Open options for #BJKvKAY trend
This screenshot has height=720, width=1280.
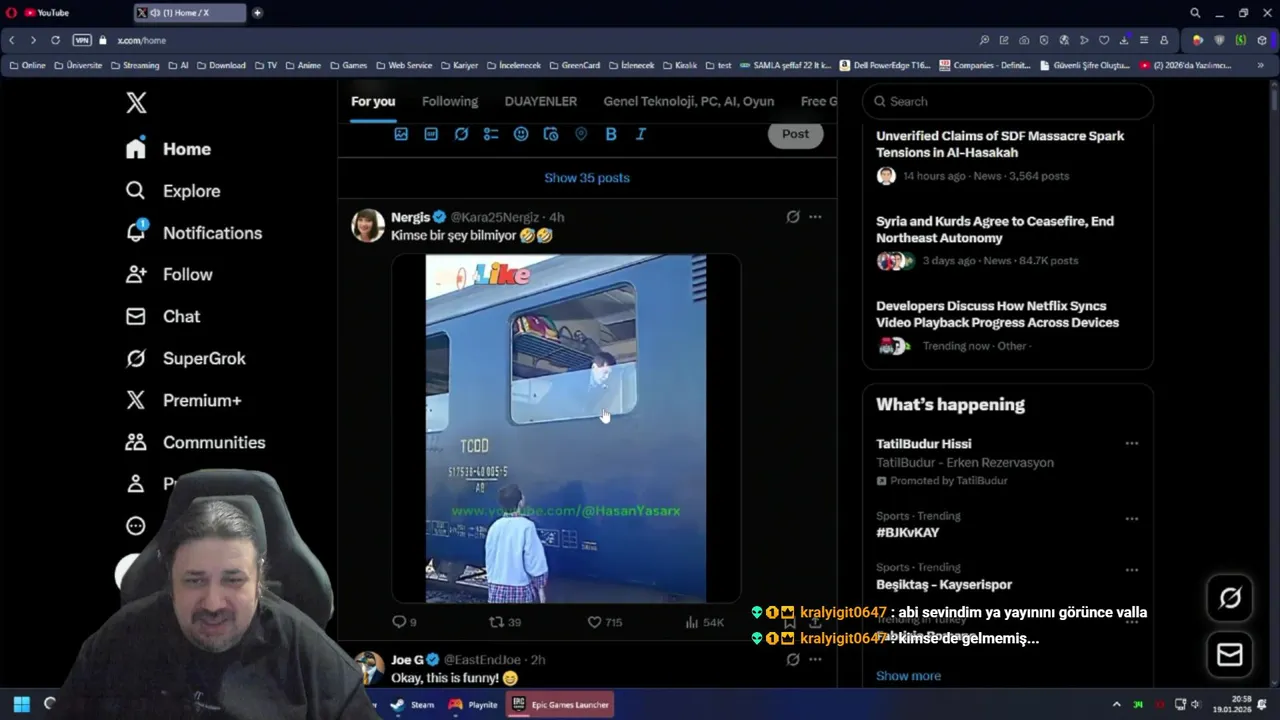pos(1131,519)
